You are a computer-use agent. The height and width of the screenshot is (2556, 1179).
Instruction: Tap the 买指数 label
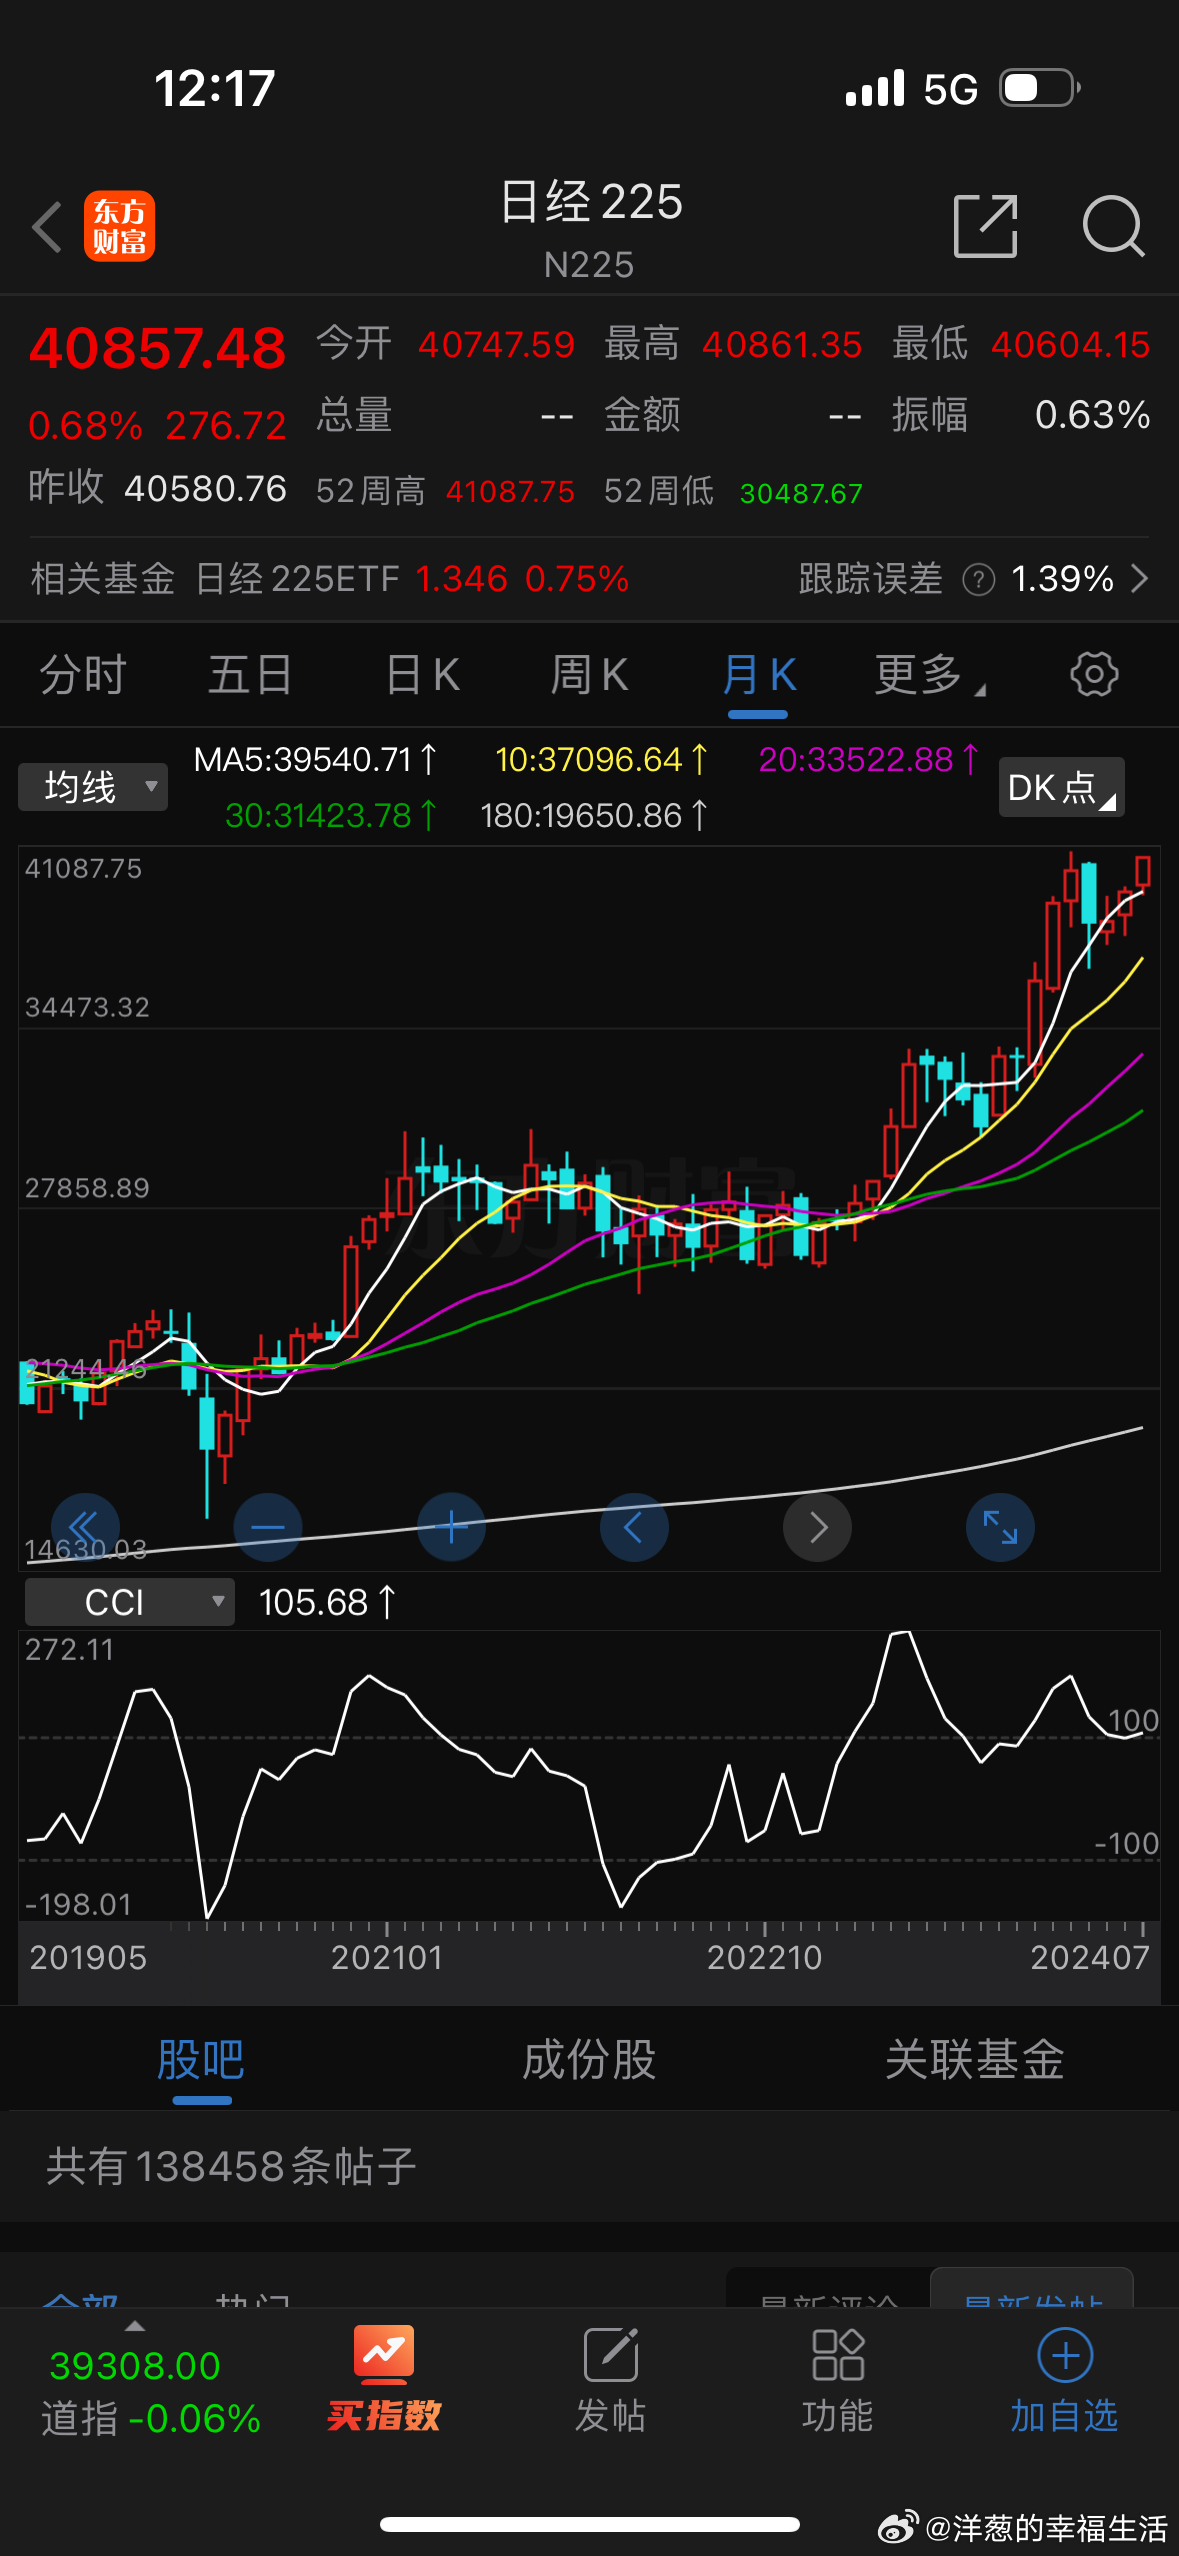[x=384, y=2416]
